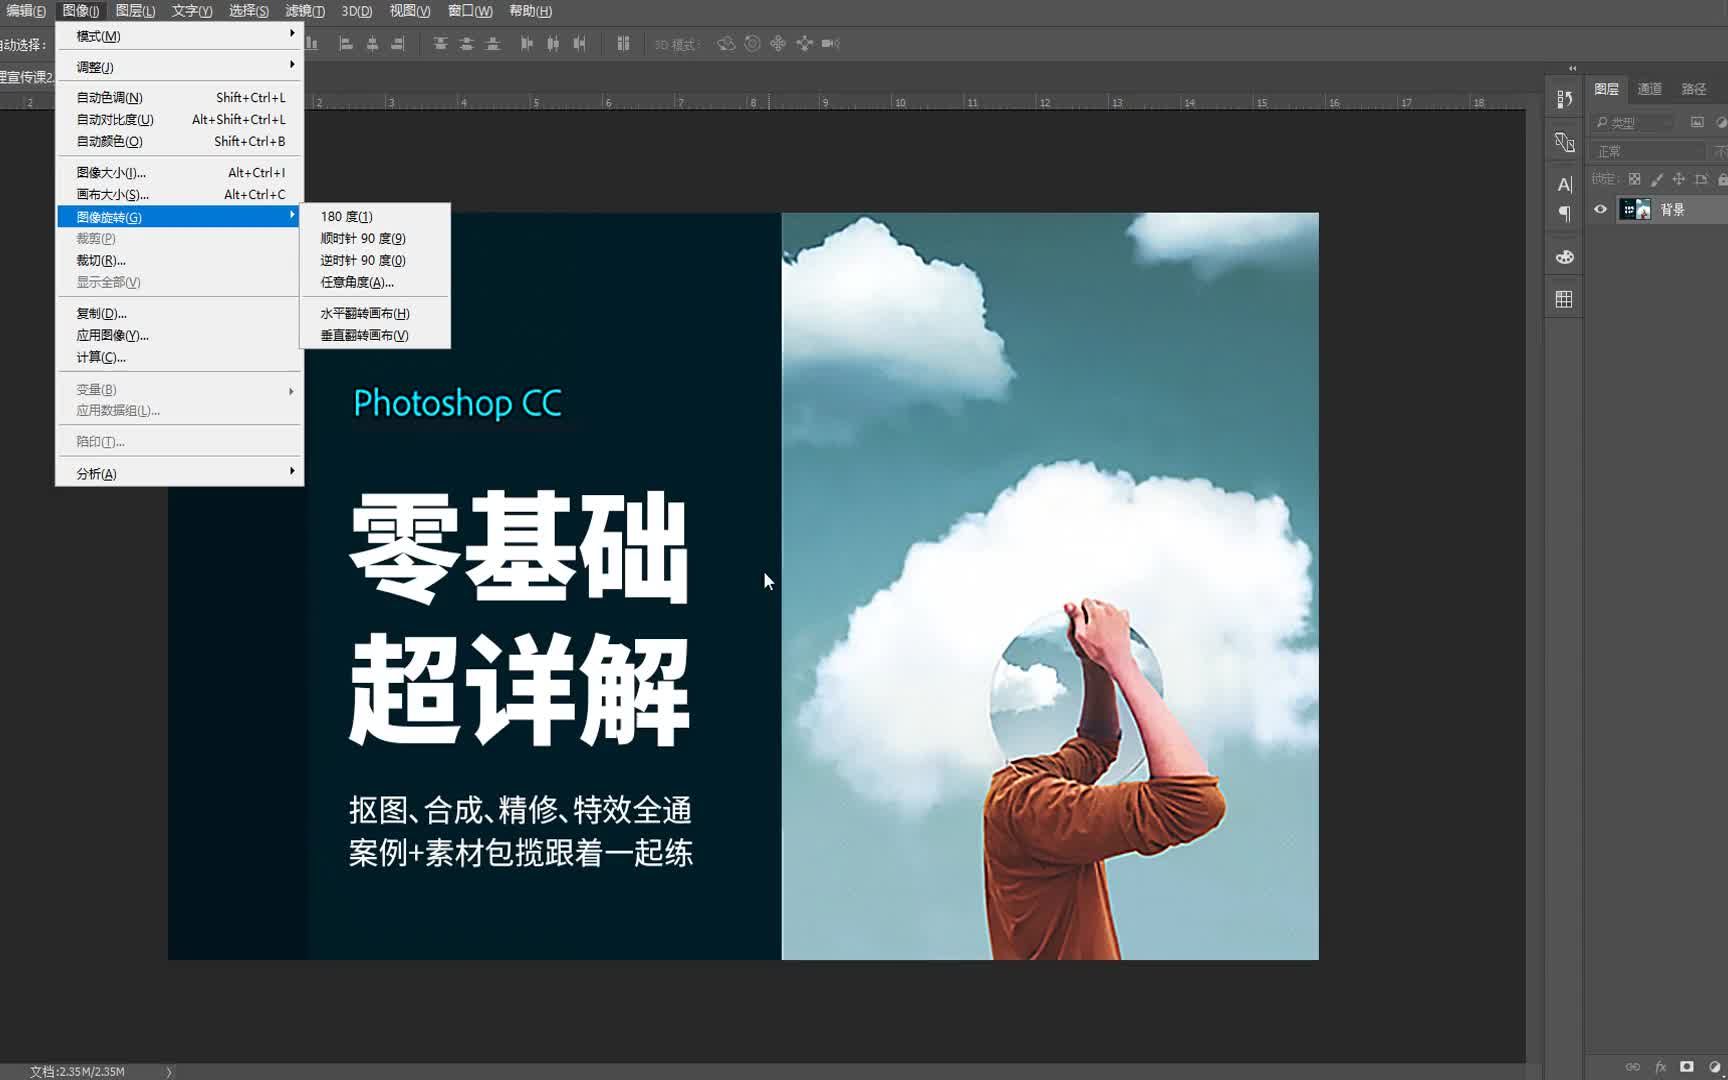Click the align left edges icon
The image size is (1728, 1080).
pos(346,44)
